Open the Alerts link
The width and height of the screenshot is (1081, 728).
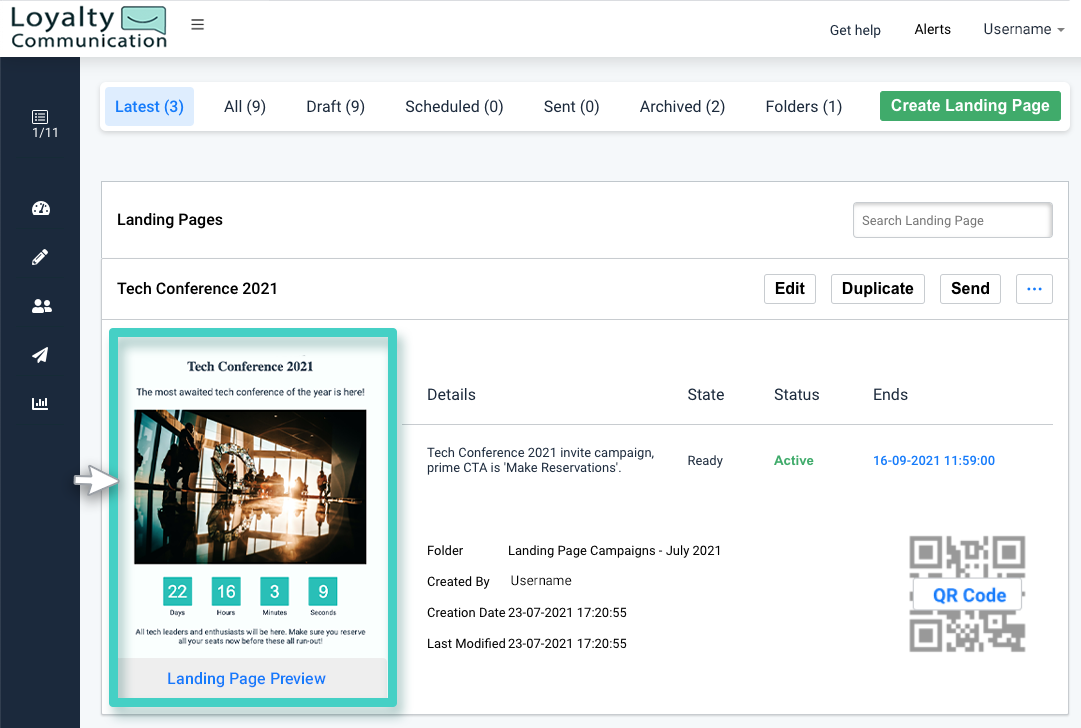(x=932, y=29)
